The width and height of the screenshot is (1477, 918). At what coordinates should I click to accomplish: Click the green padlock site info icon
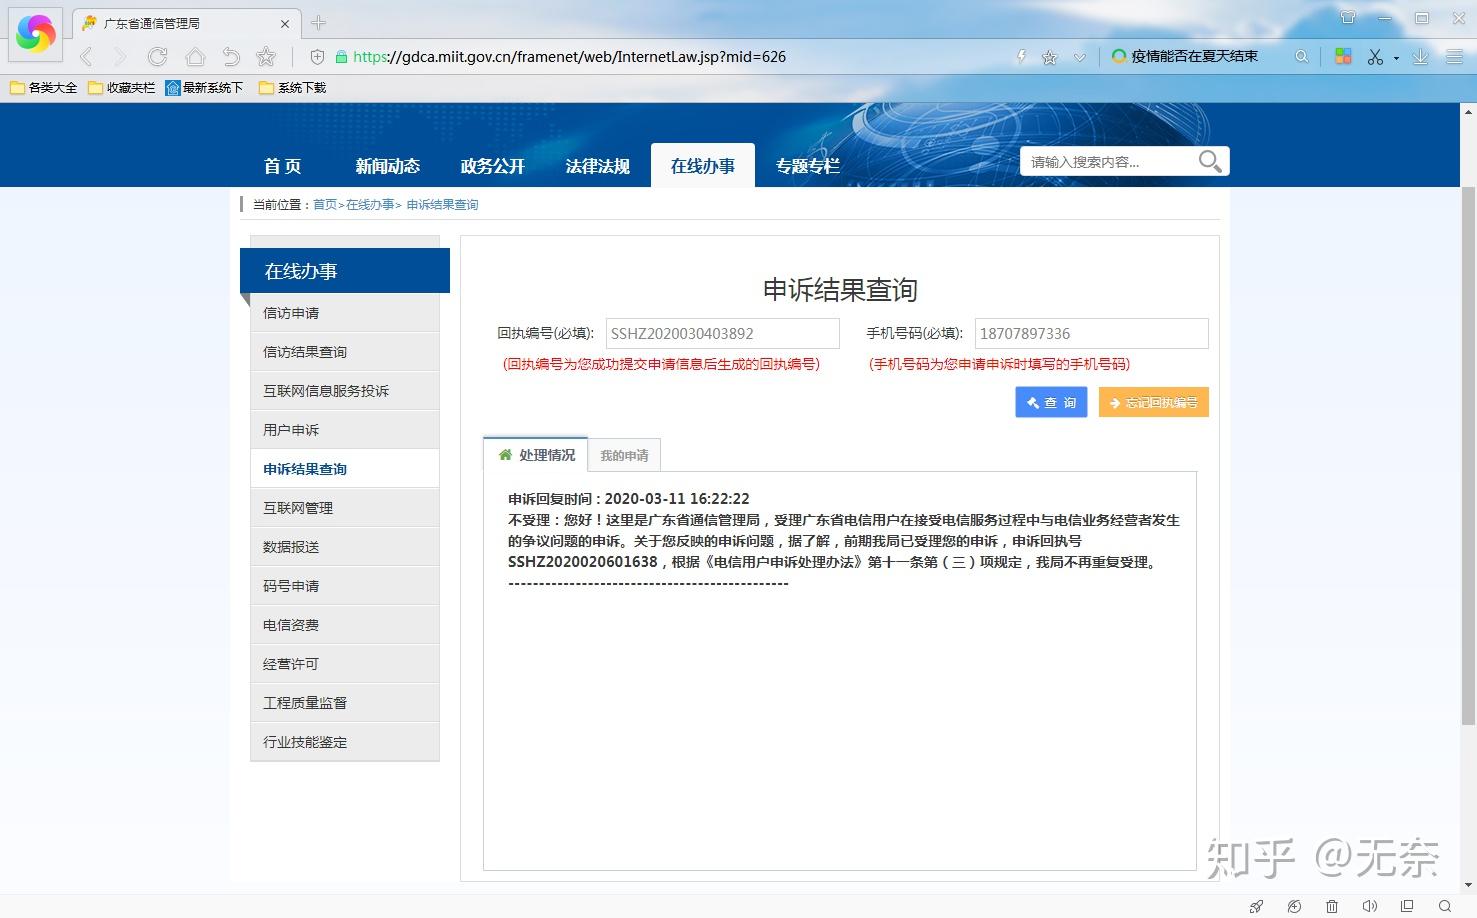pyautogui.click(x=341, y=57)
